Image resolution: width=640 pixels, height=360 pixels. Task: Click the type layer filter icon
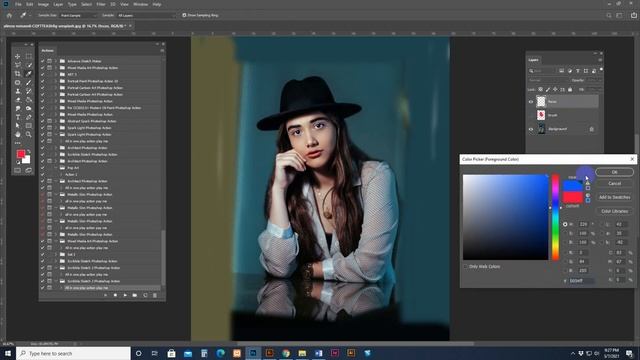click(578, 71)
